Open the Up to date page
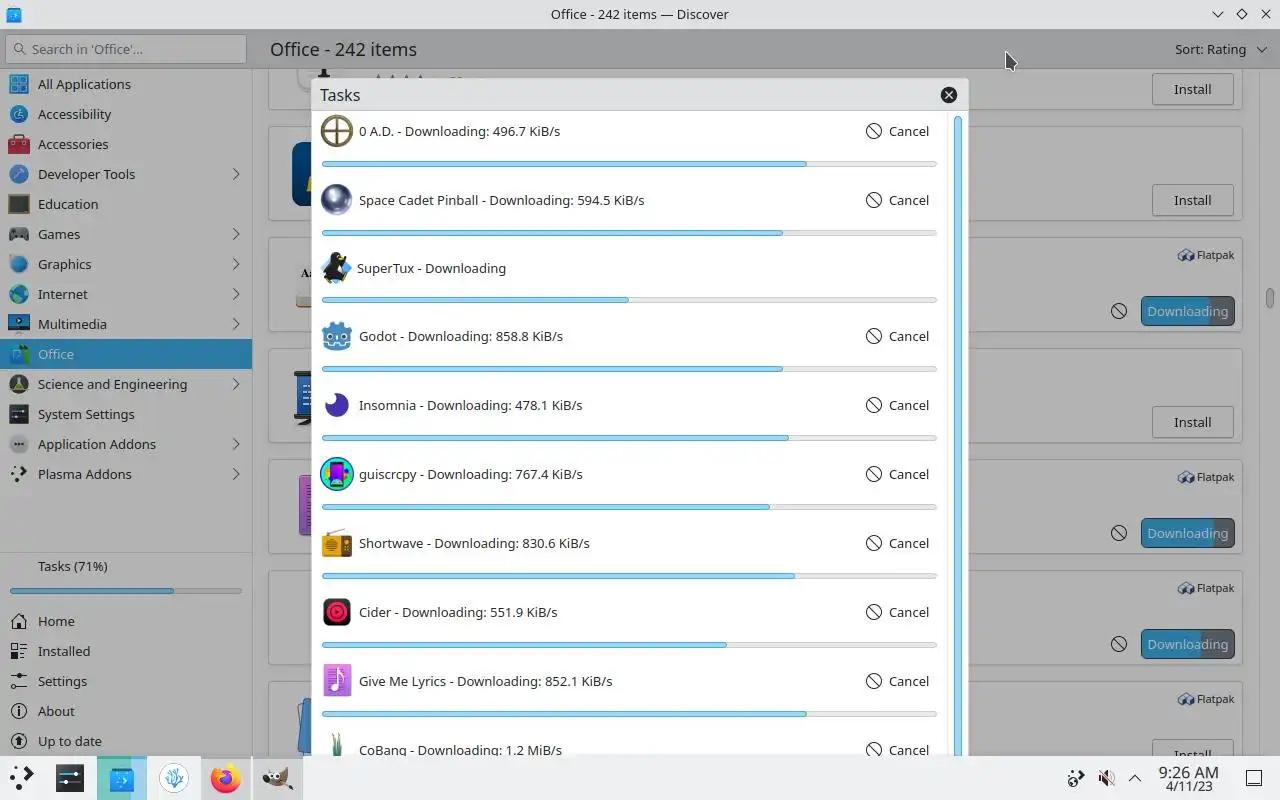The image size is (1280, 800). click(x=126, y=741)
